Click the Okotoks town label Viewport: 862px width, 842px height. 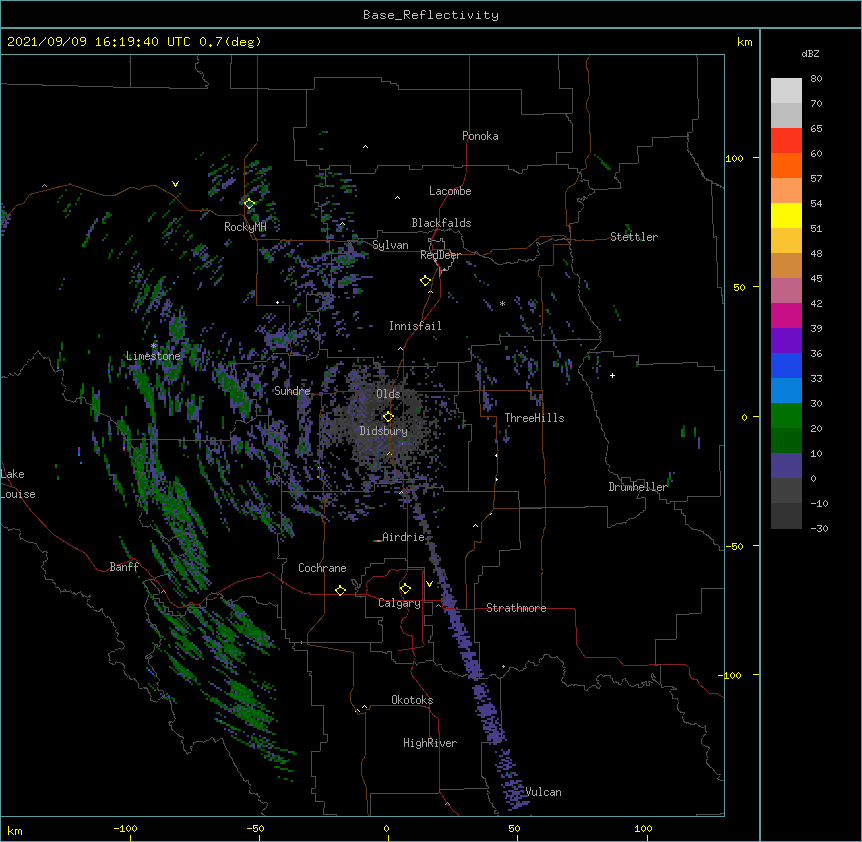(x=412, y=700)
